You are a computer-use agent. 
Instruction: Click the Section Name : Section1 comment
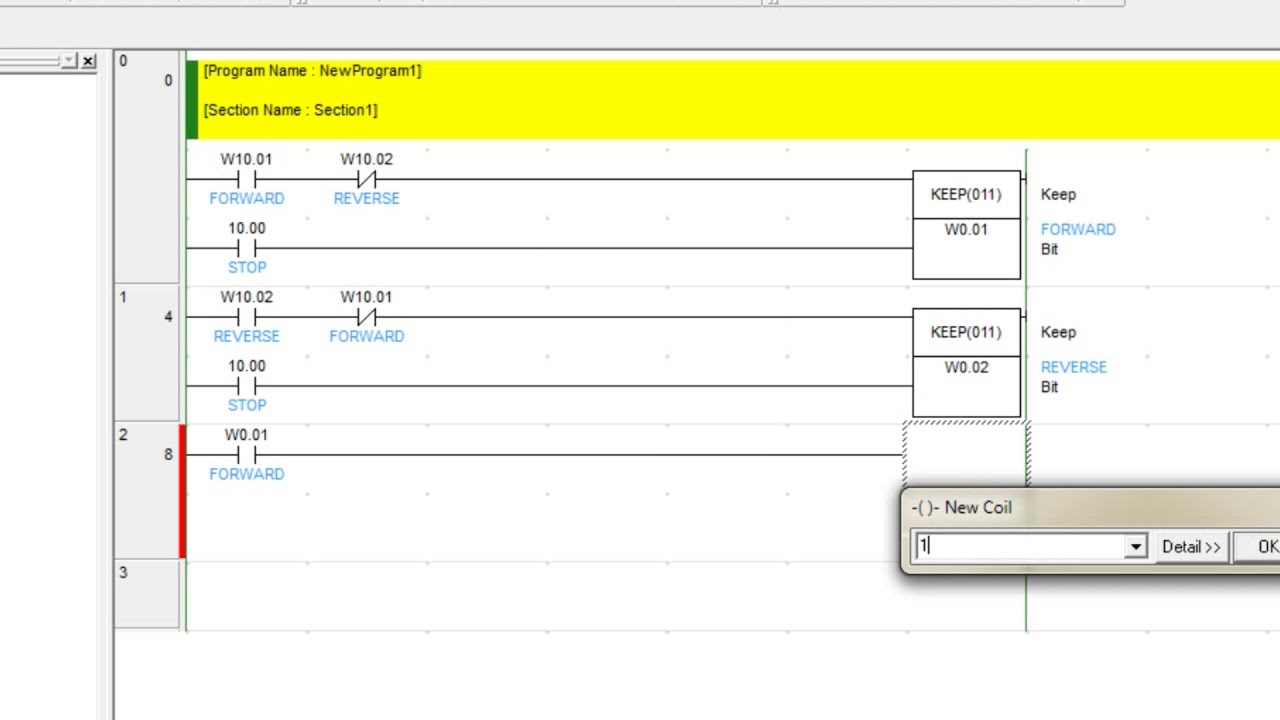(x=290, y=110)
